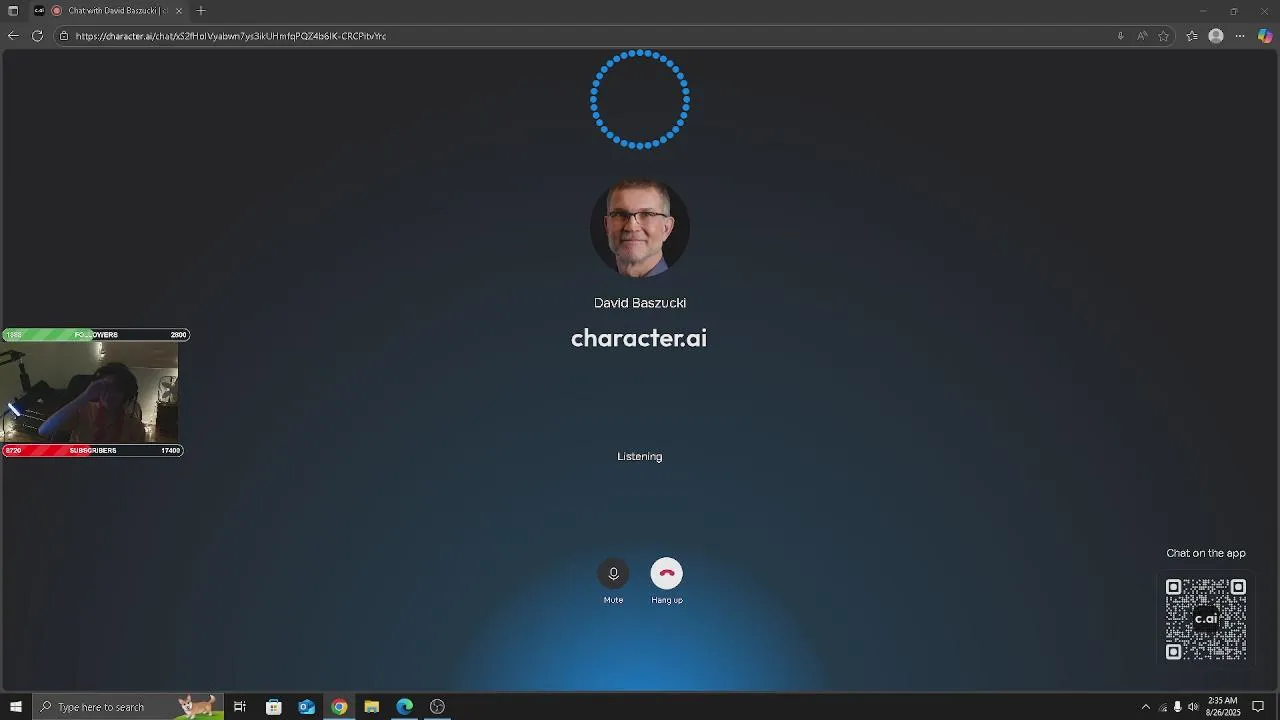Open Settings and more menu

point(1240,36)
